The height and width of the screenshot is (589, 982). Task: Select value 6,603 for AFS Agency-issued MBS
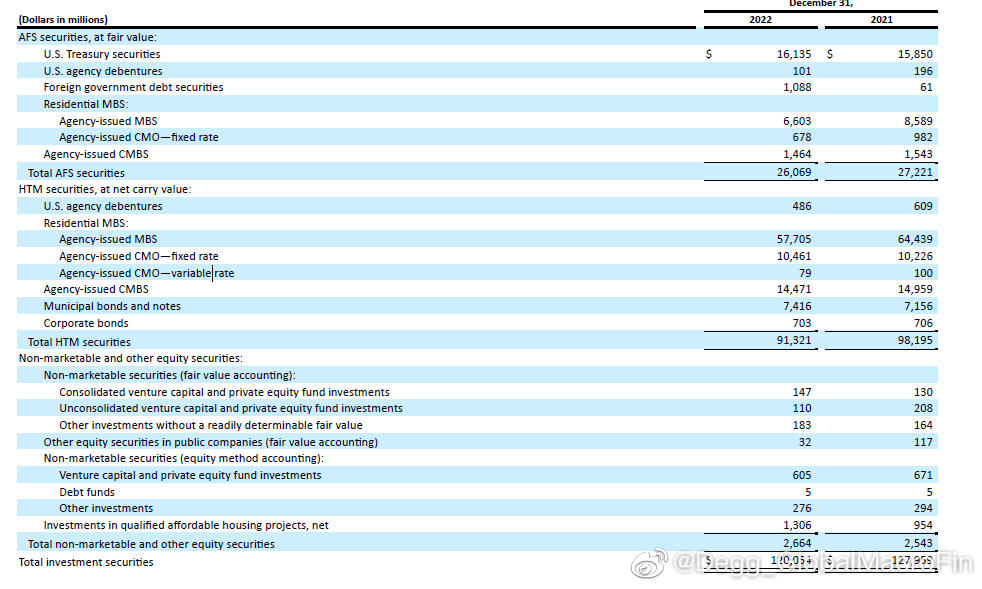pyautogui.click(x=797, y=121)
